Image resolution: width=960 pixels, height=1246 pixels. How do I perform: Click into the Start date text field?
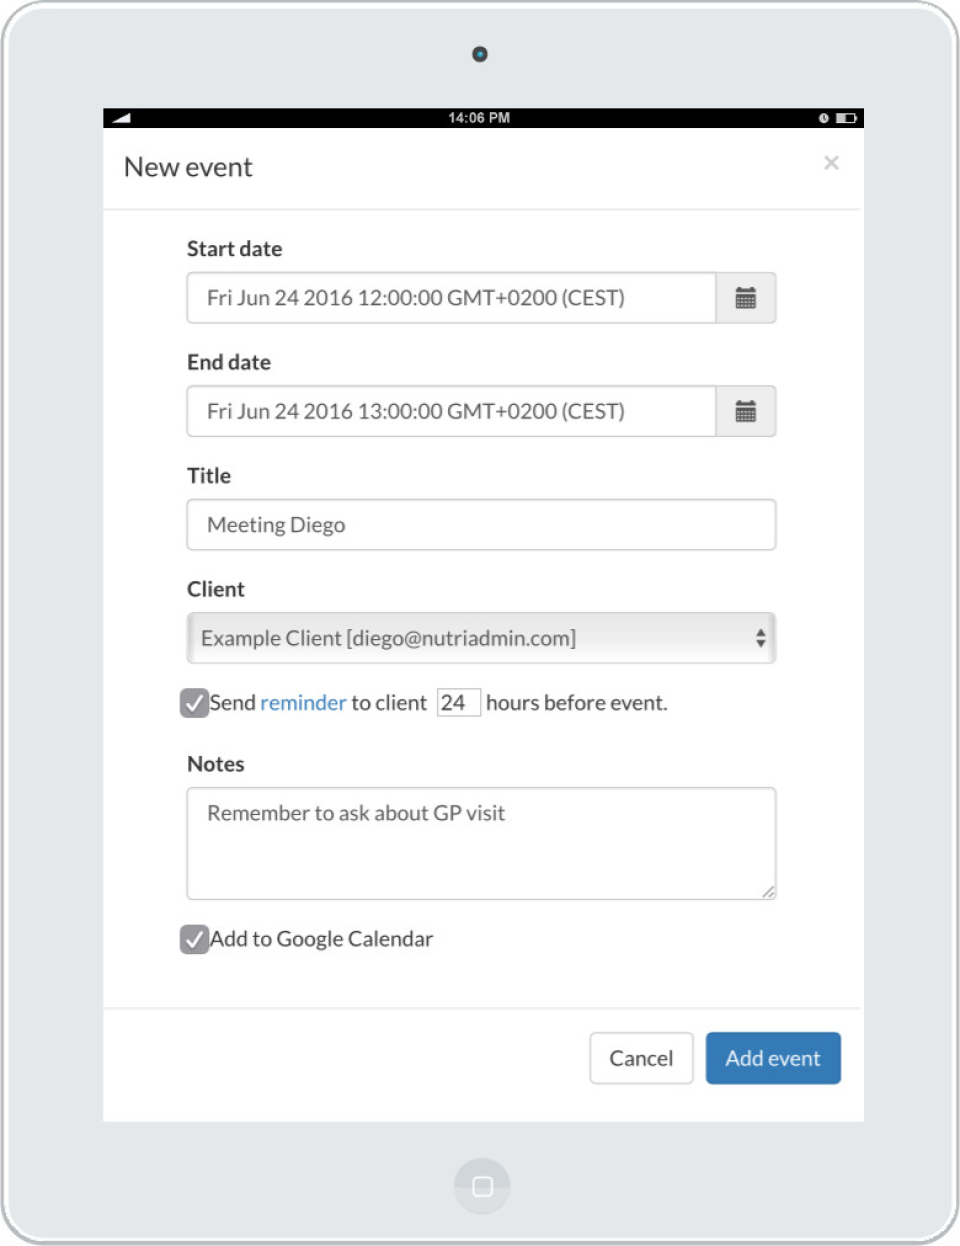click(451, 298)
